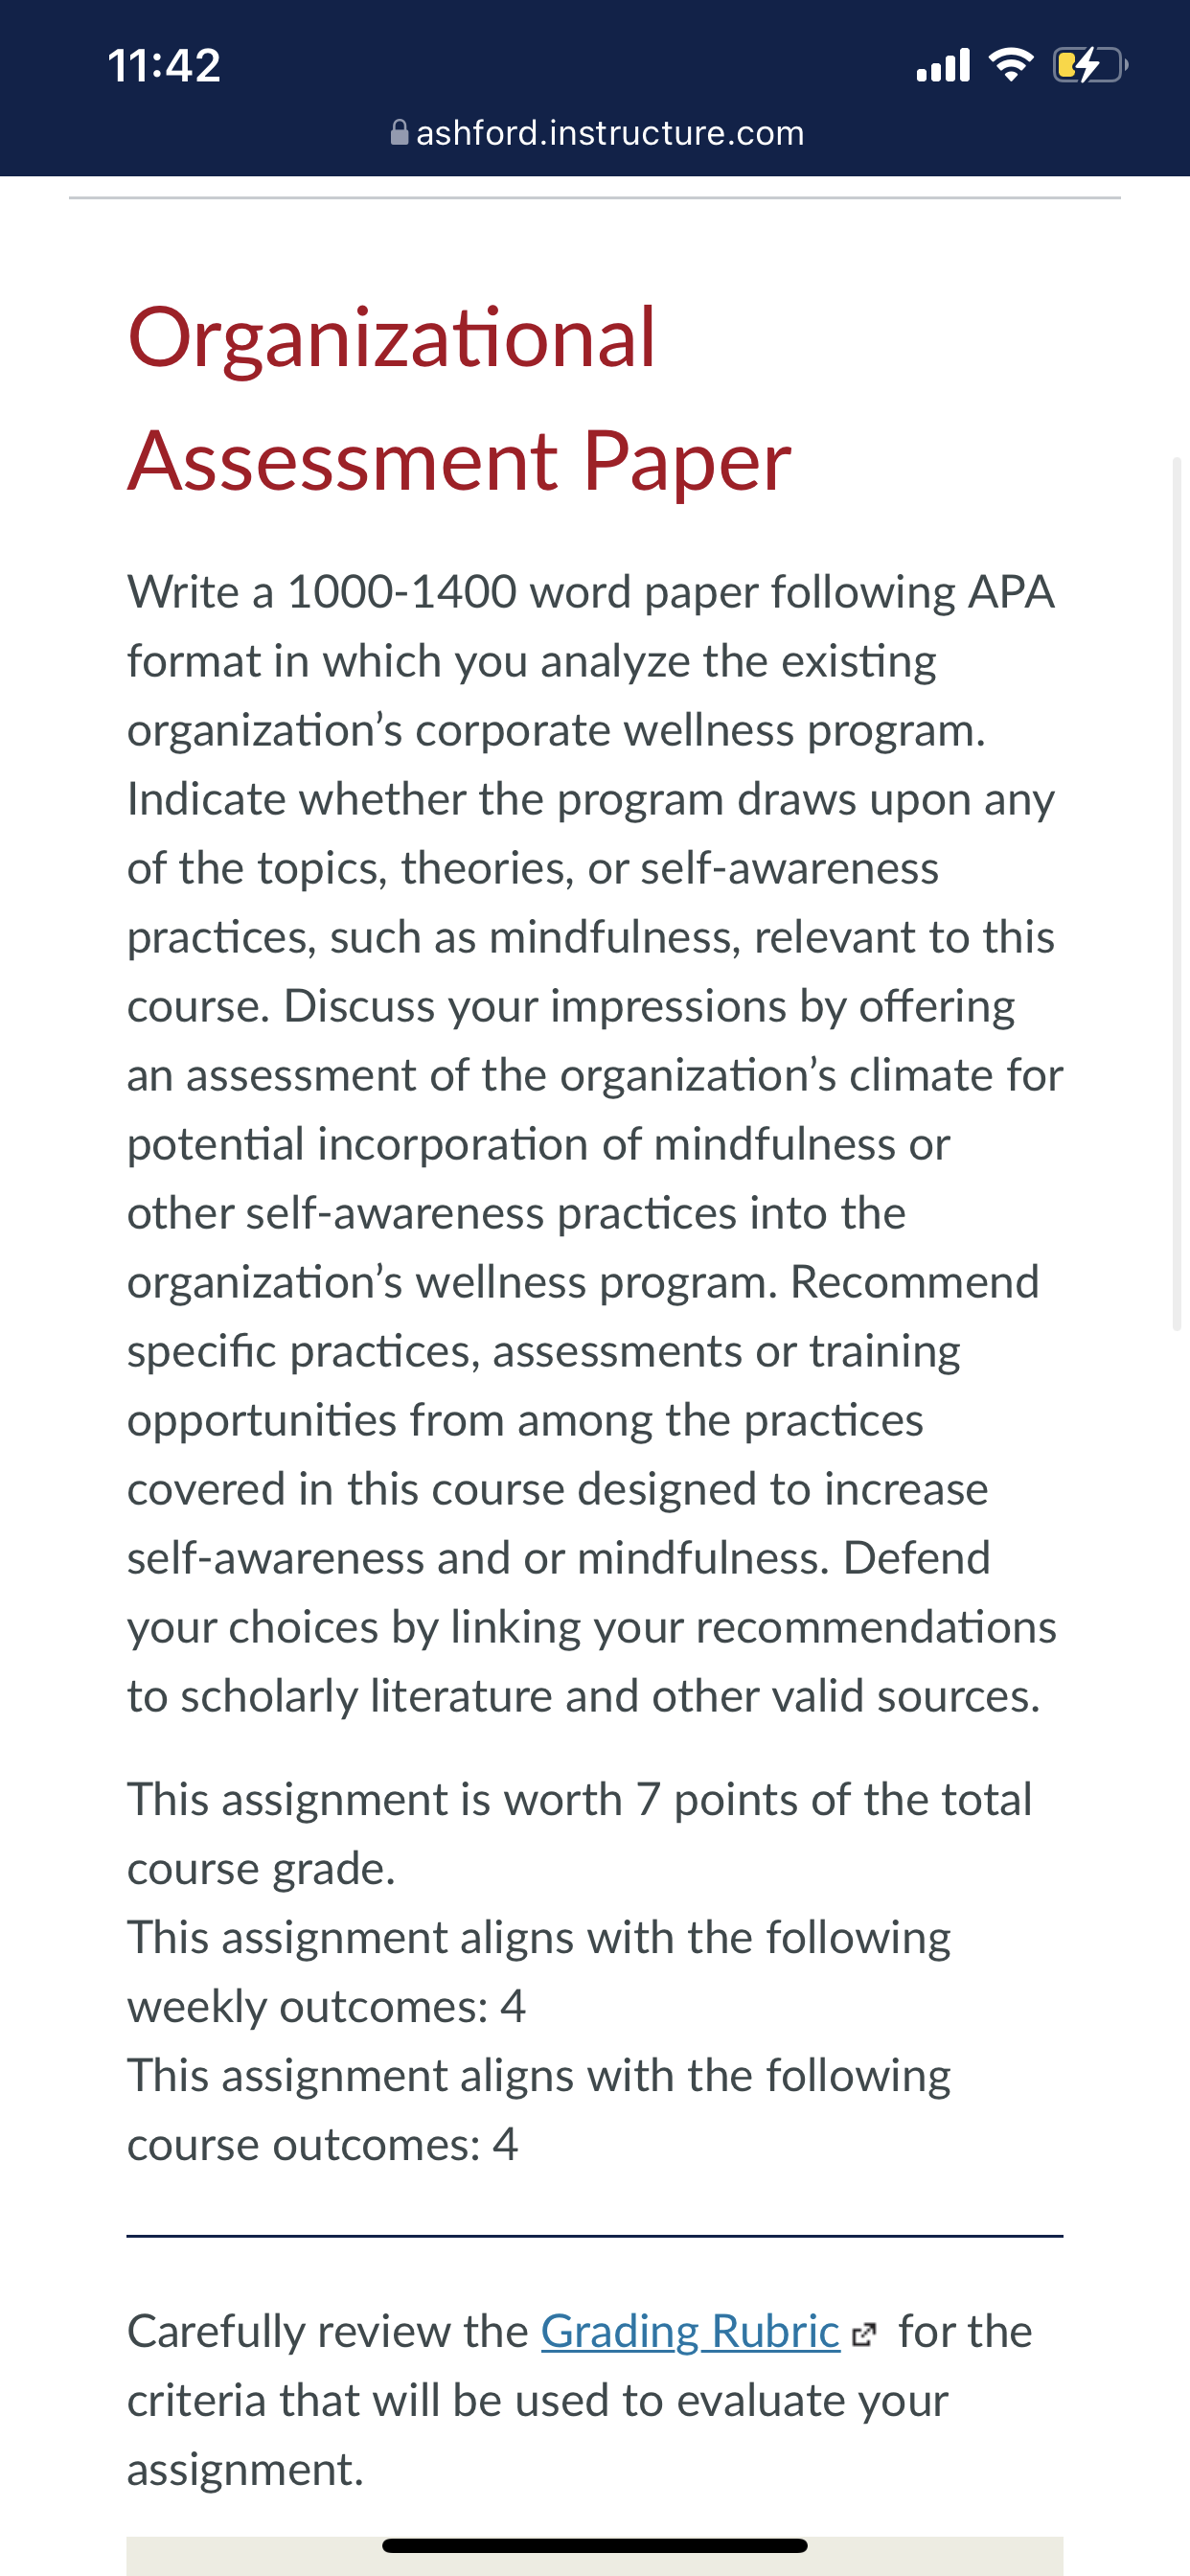The image size is (1190, 2576).
Task: Click the 'course outcomes: 4' text line
Action: pyautogui.click(x=322, y=2145)
